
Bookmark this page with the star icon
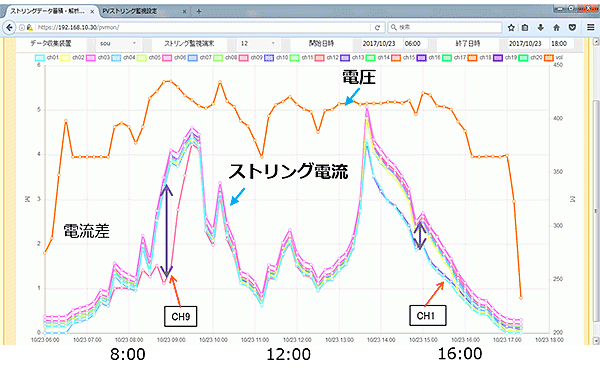[511, 28]
